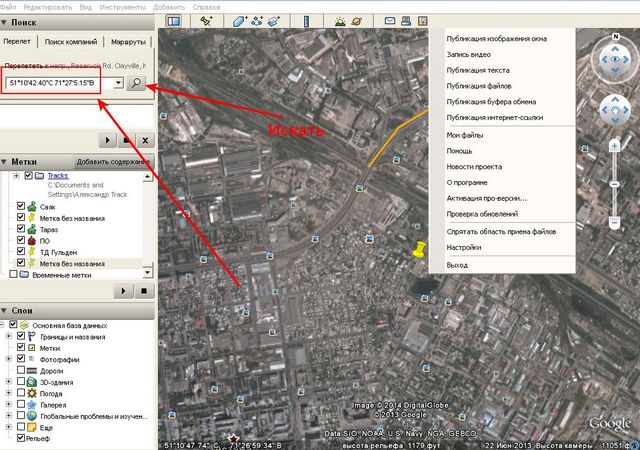The height and width of the screenshot is (450, 640).
Task: Choose Настройки from the menu
Action: pos(464,247)
